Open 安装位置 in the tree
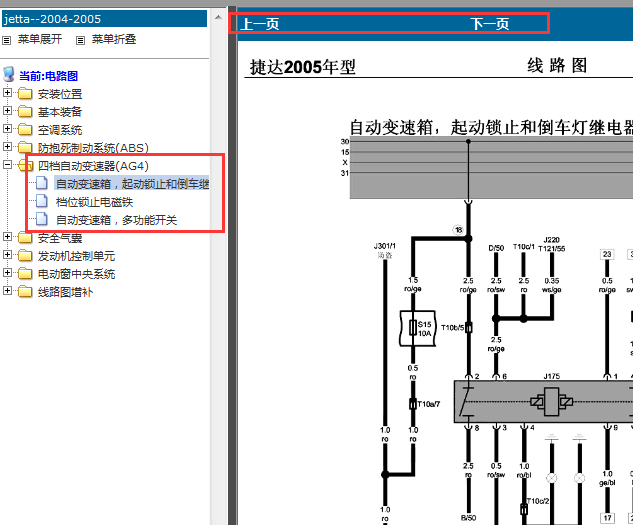Screen dimensions: 633x525 [x=60, y=94]
